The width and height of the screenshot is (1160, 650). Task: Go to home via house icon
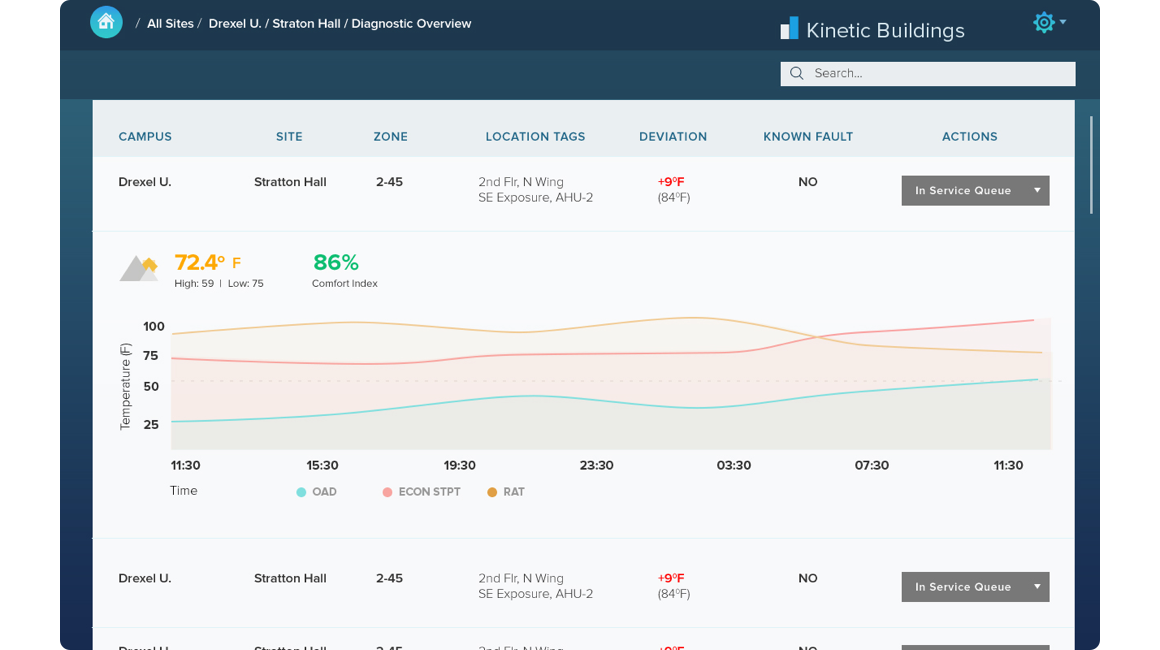pyautogui.click(x=106, y=22)
